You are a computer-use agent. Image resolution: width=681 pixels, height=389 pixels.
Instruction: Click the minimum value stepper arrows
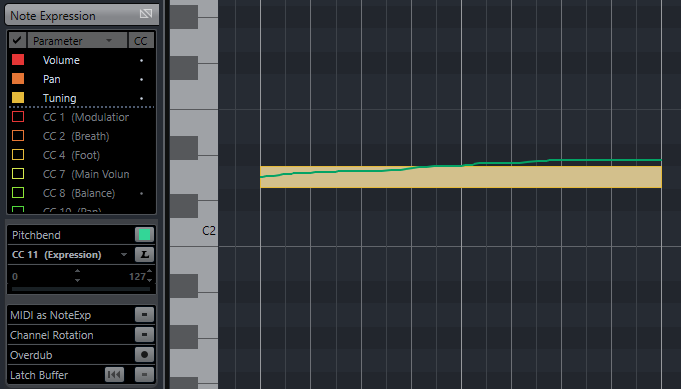tap(77, 276)
